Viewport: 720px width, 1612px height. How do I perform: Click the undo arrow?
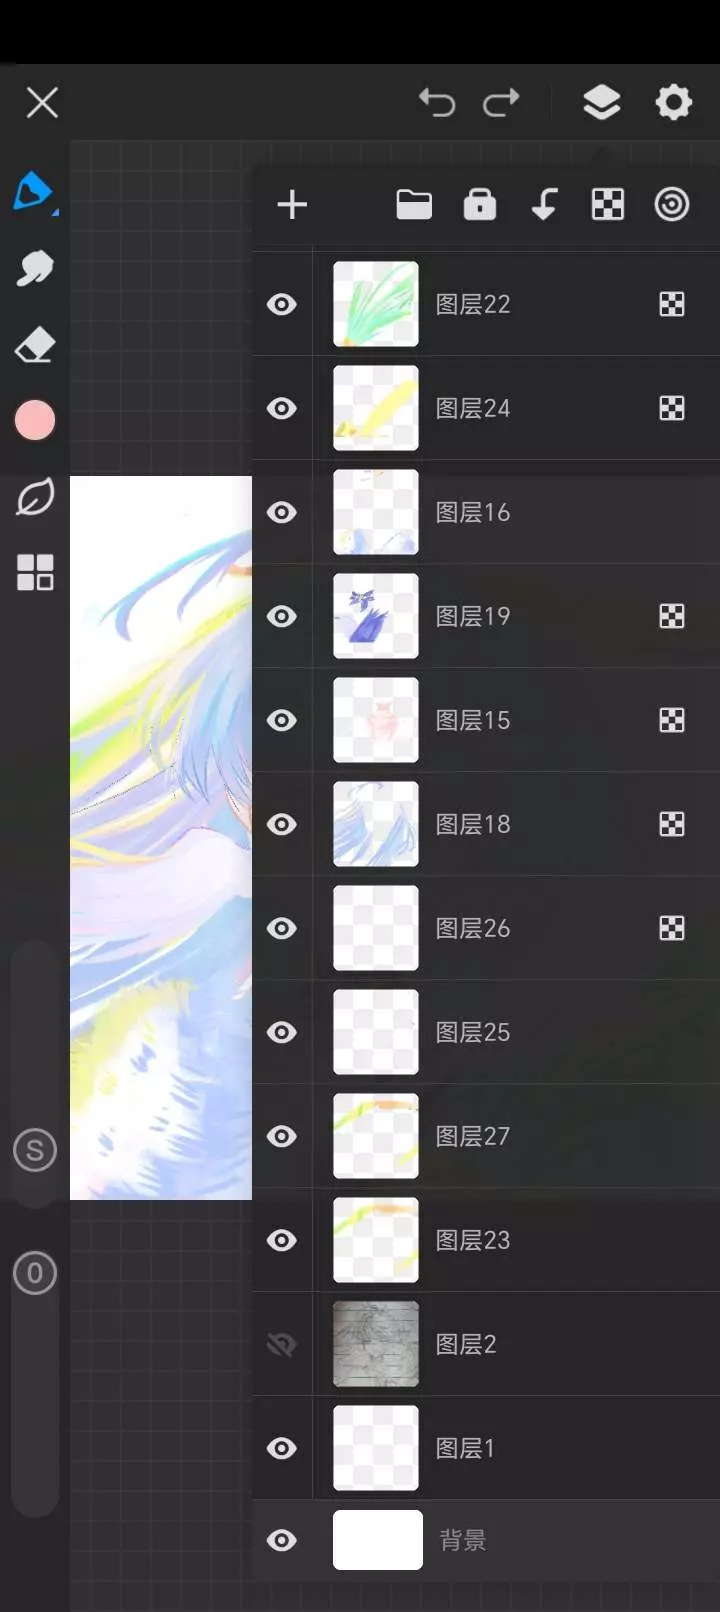pyautogui.click(x=437, y=102)
